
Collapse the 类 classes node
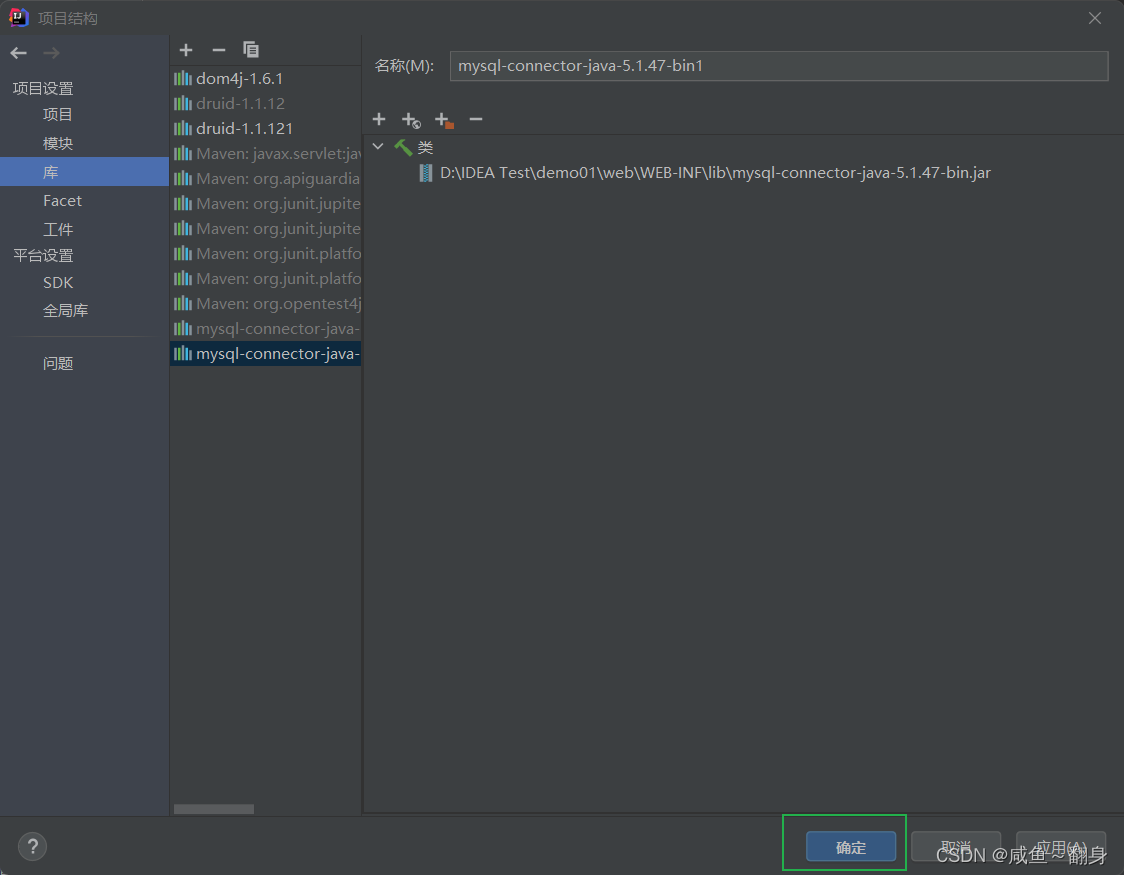pyautogui.click(x=378, y=147)
